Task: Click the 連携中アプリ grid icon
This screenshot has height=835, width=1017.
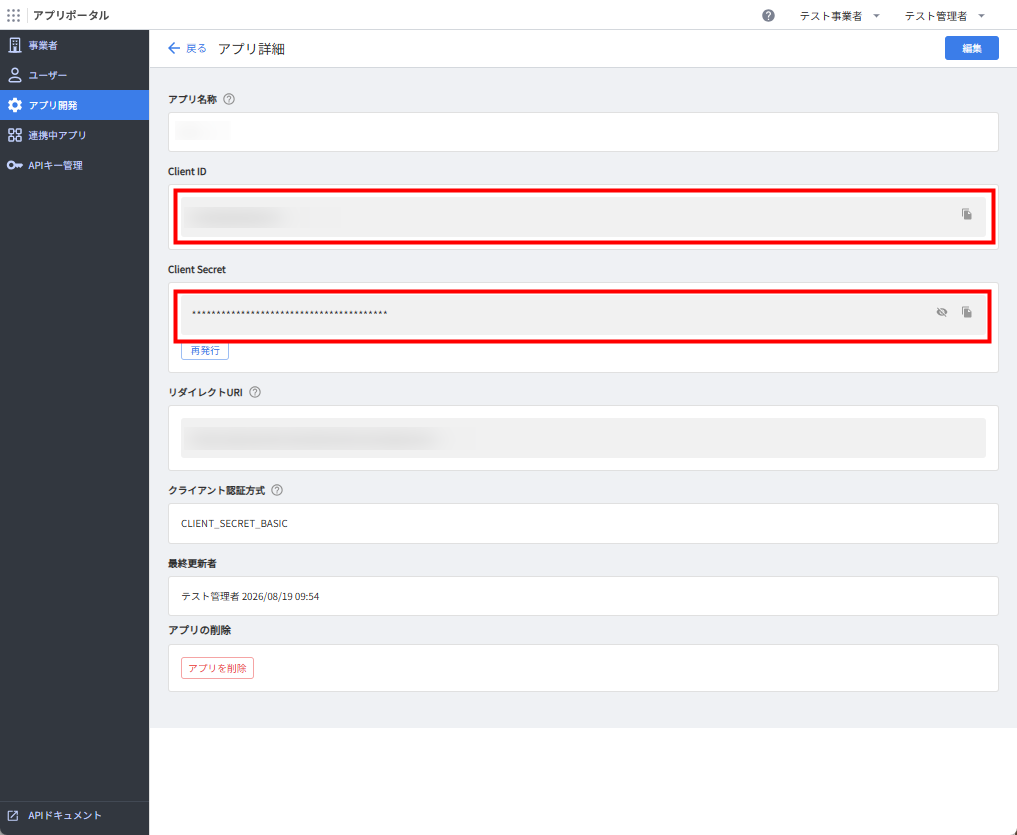Action: click(14, 135)
